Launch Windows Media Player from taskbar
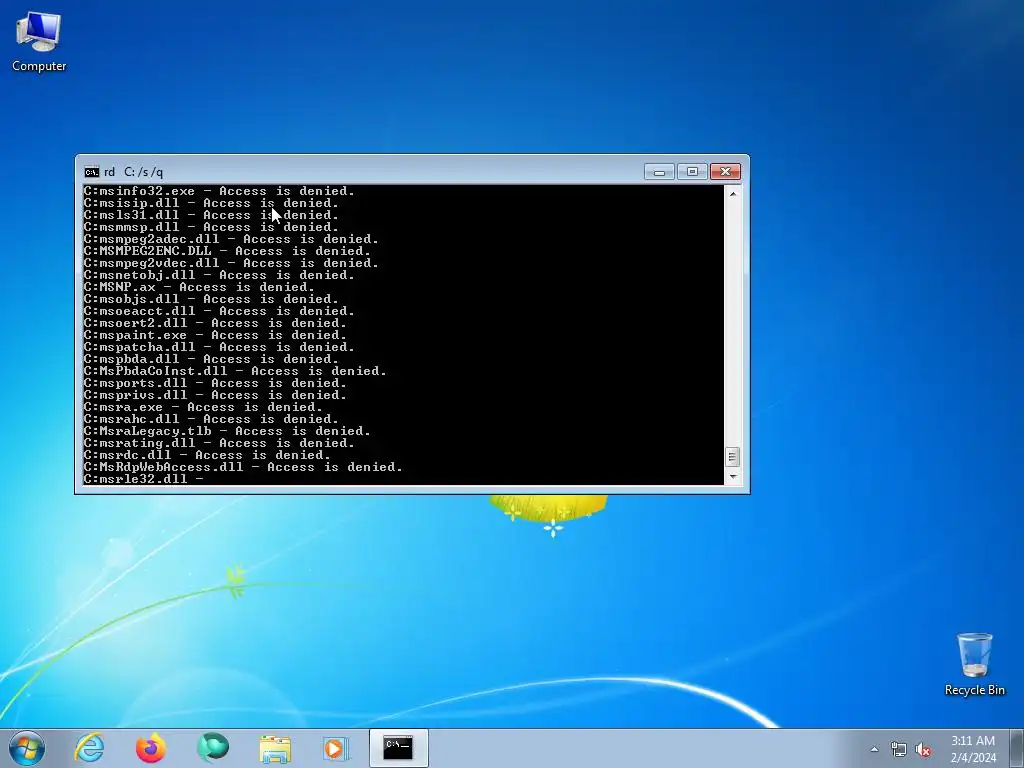 pyautogui.click(x=336, y=748)
